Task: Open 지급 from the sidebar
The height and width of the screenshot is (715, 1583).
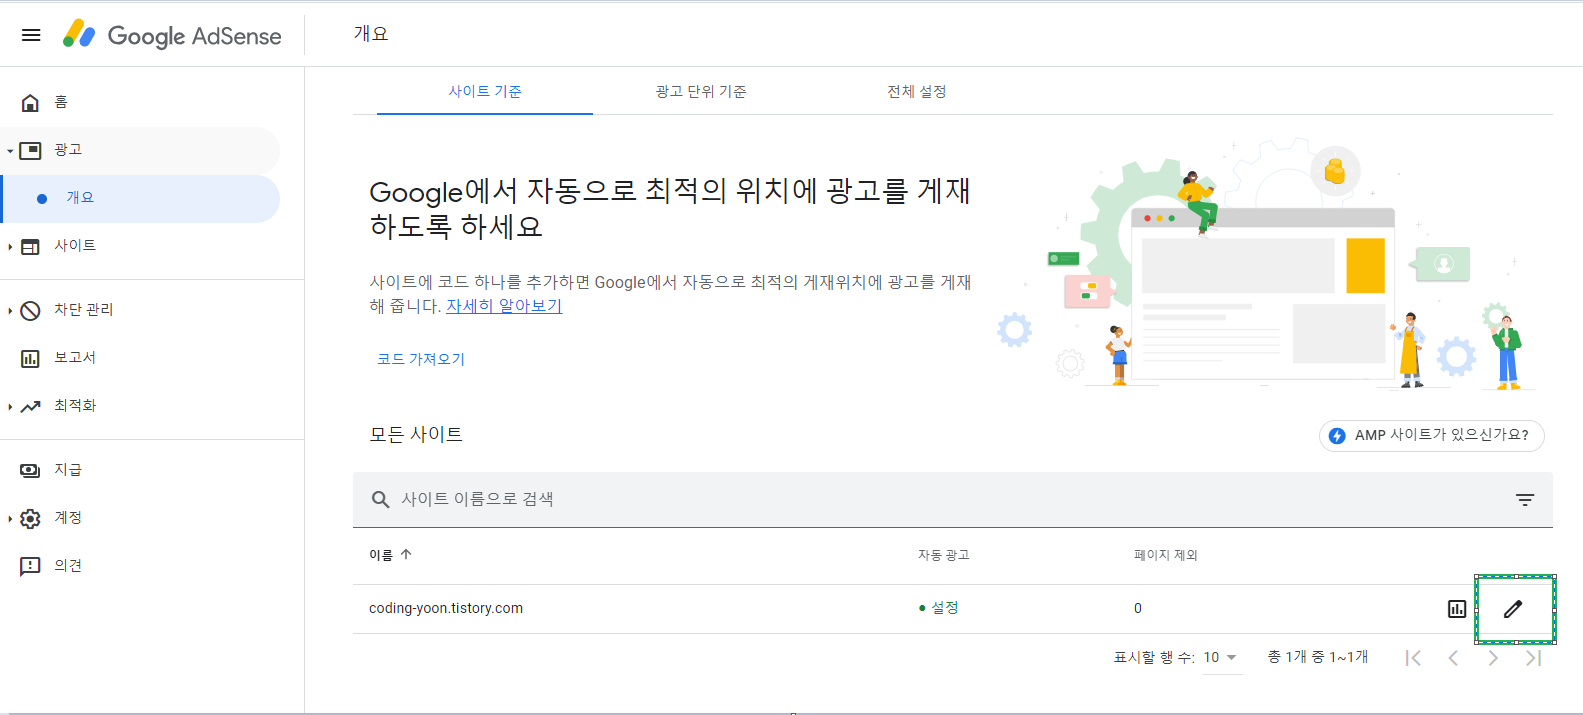Action: click(x=140, y=470)
